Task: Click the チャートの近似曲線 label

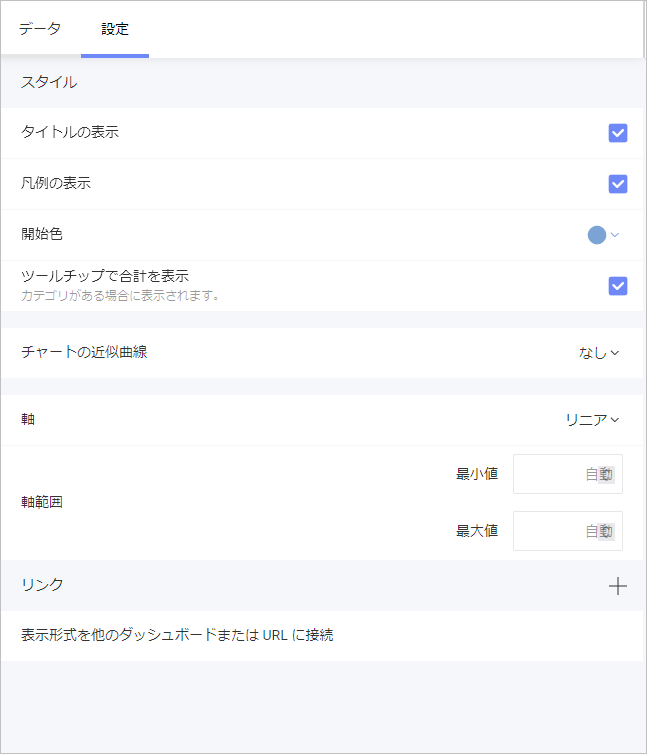Action: pos(84,352)
